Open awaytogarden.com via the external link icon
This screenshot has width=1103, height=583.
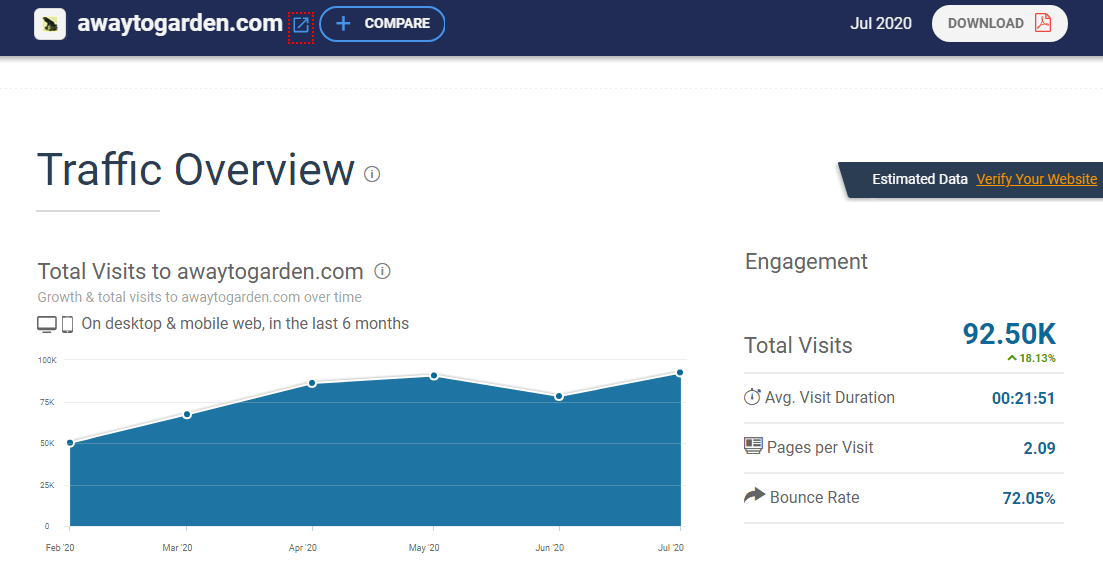tap(301, 25)
